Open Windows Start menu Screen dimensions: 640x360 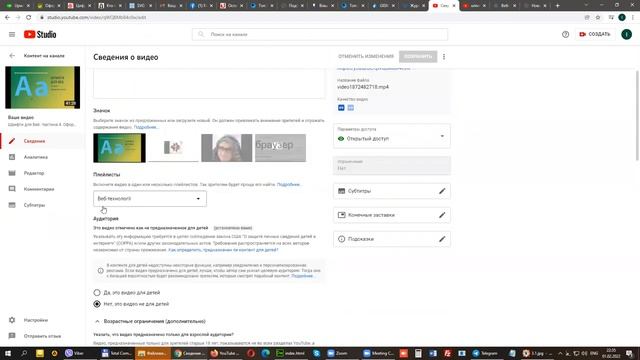click(8, 353)
